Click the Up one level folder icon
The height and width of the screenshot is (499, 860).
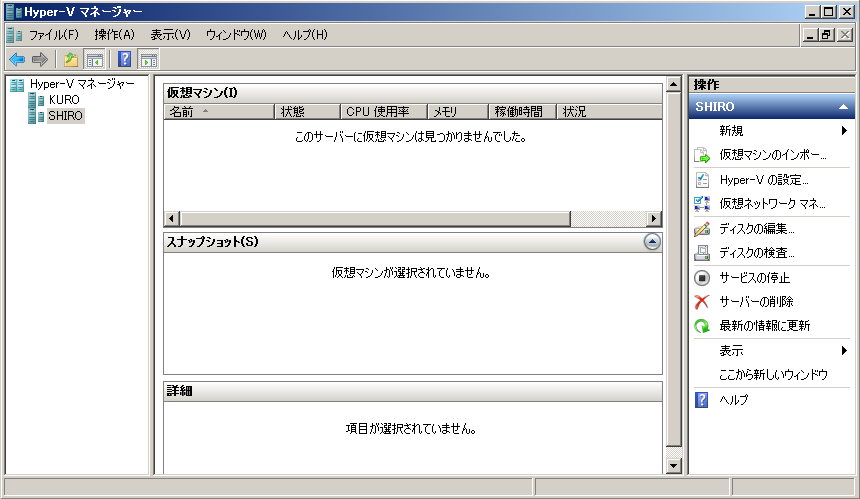click(71, 59)
